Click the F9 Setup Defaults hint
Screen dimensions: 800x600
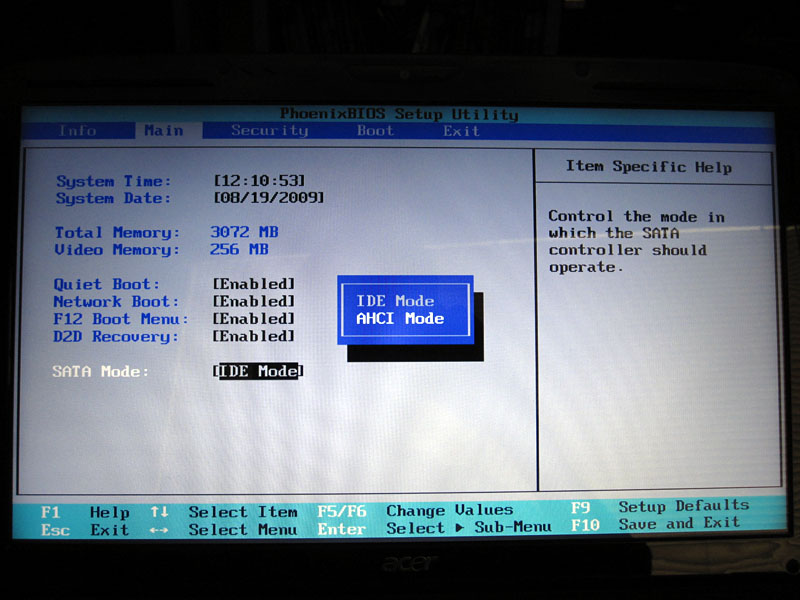tap(660, 507)
